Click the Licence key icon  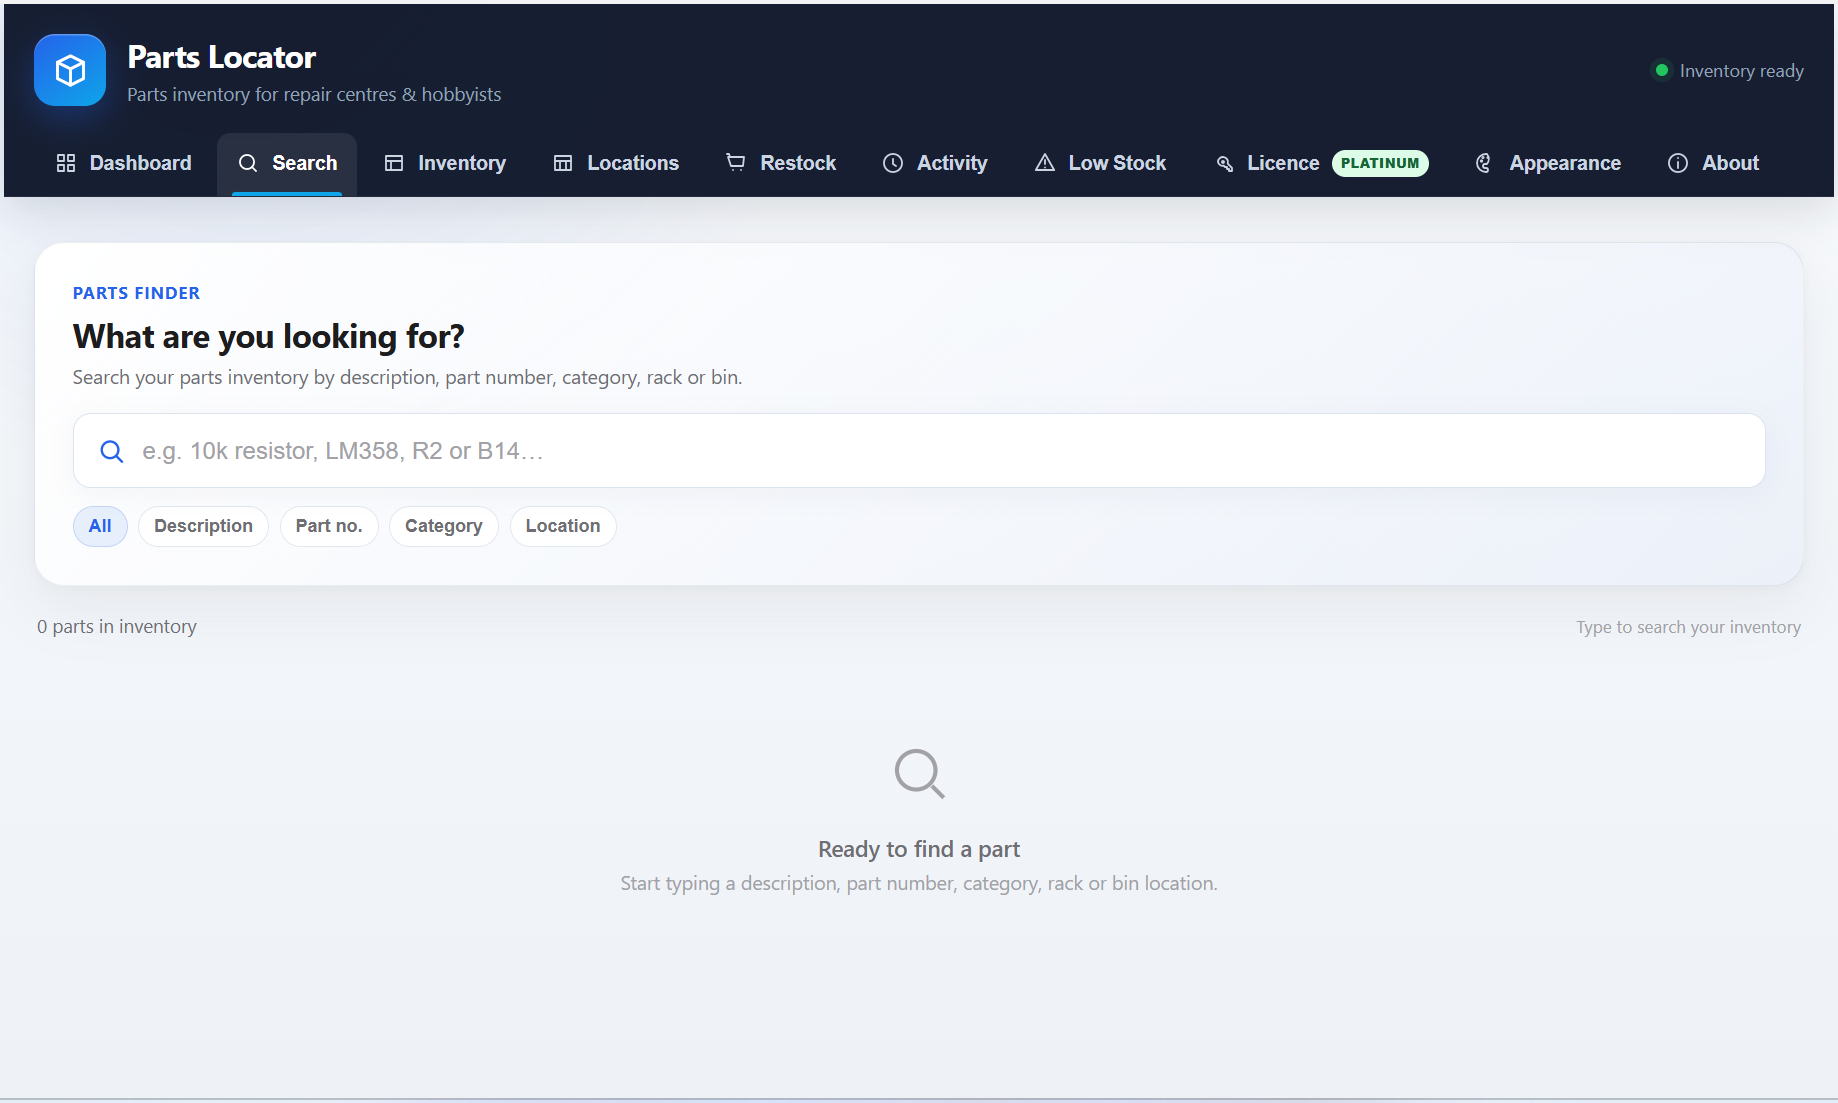pos(1225,163)
